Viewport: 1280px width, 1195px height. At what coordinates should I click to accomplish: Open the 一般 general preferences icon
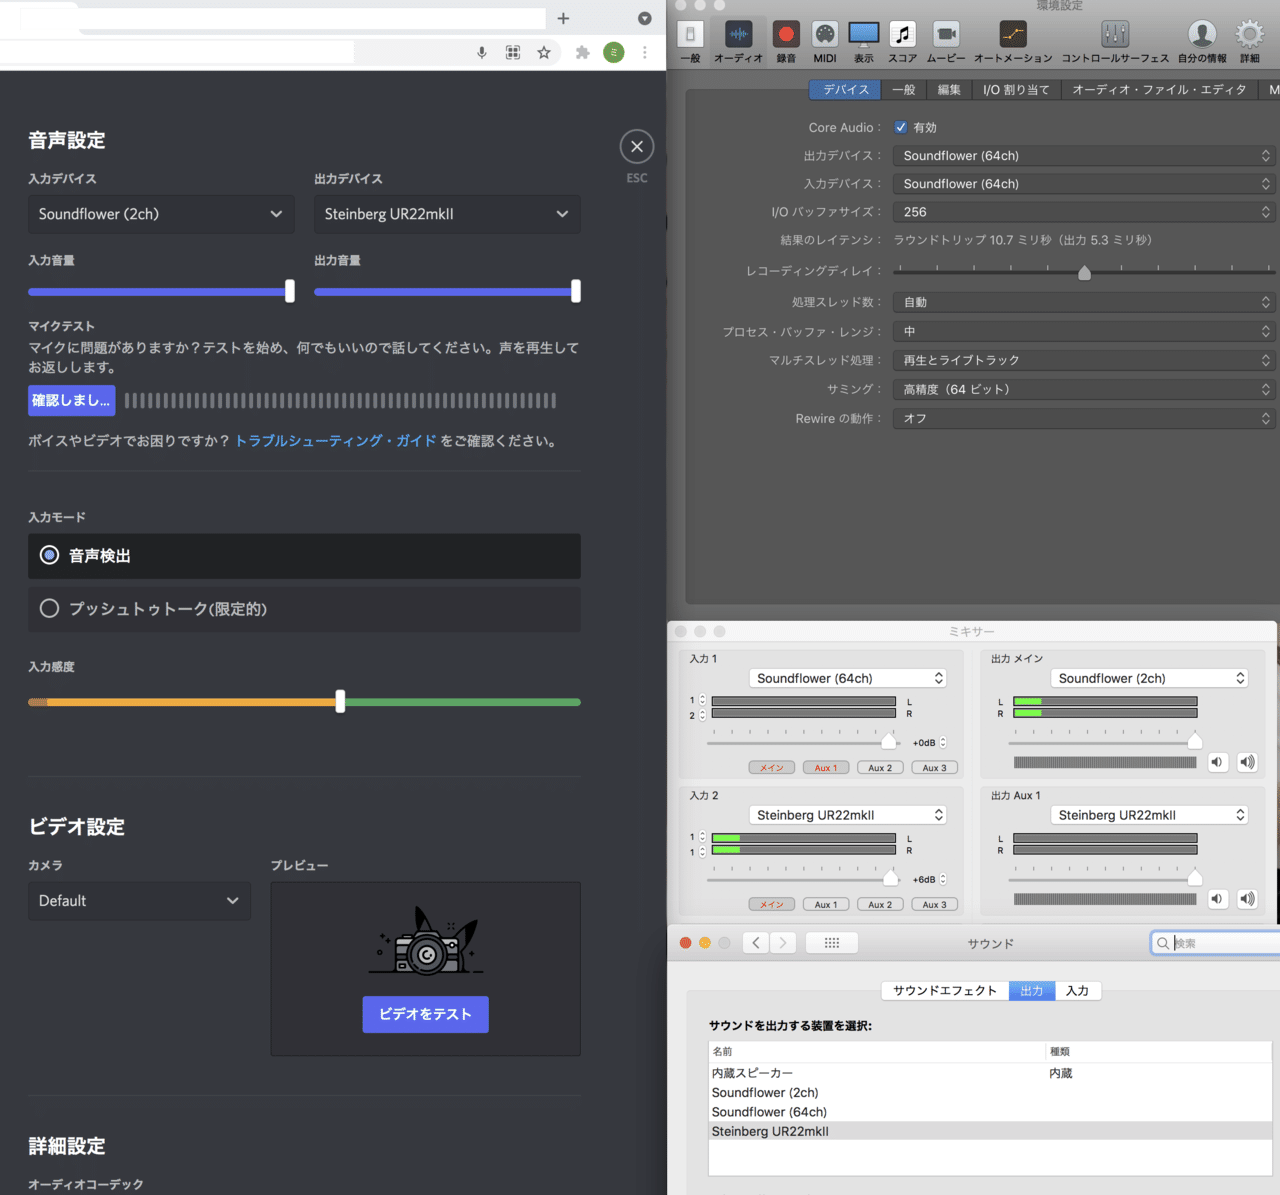pos(690,42)
